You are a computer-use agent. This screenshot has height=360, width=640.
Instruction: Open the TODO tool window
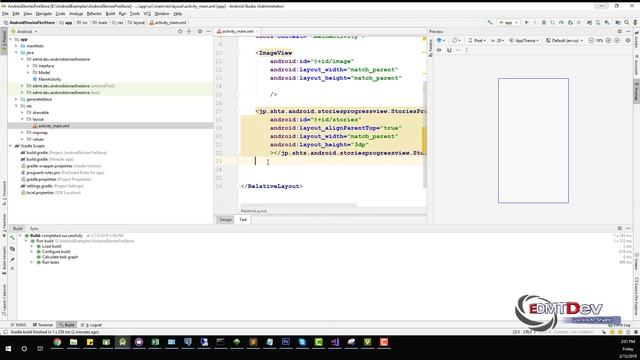click(18, 325)
